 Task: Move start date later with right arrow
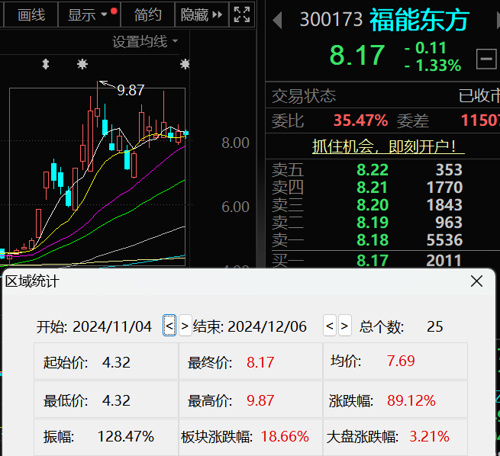[x=185, y=326]
